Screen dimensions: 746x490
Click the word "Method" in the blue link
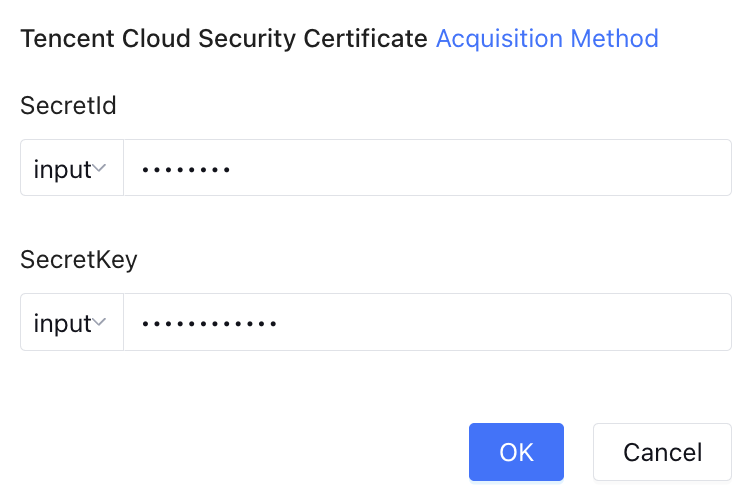pyautogui.click(x=614, y=39)
